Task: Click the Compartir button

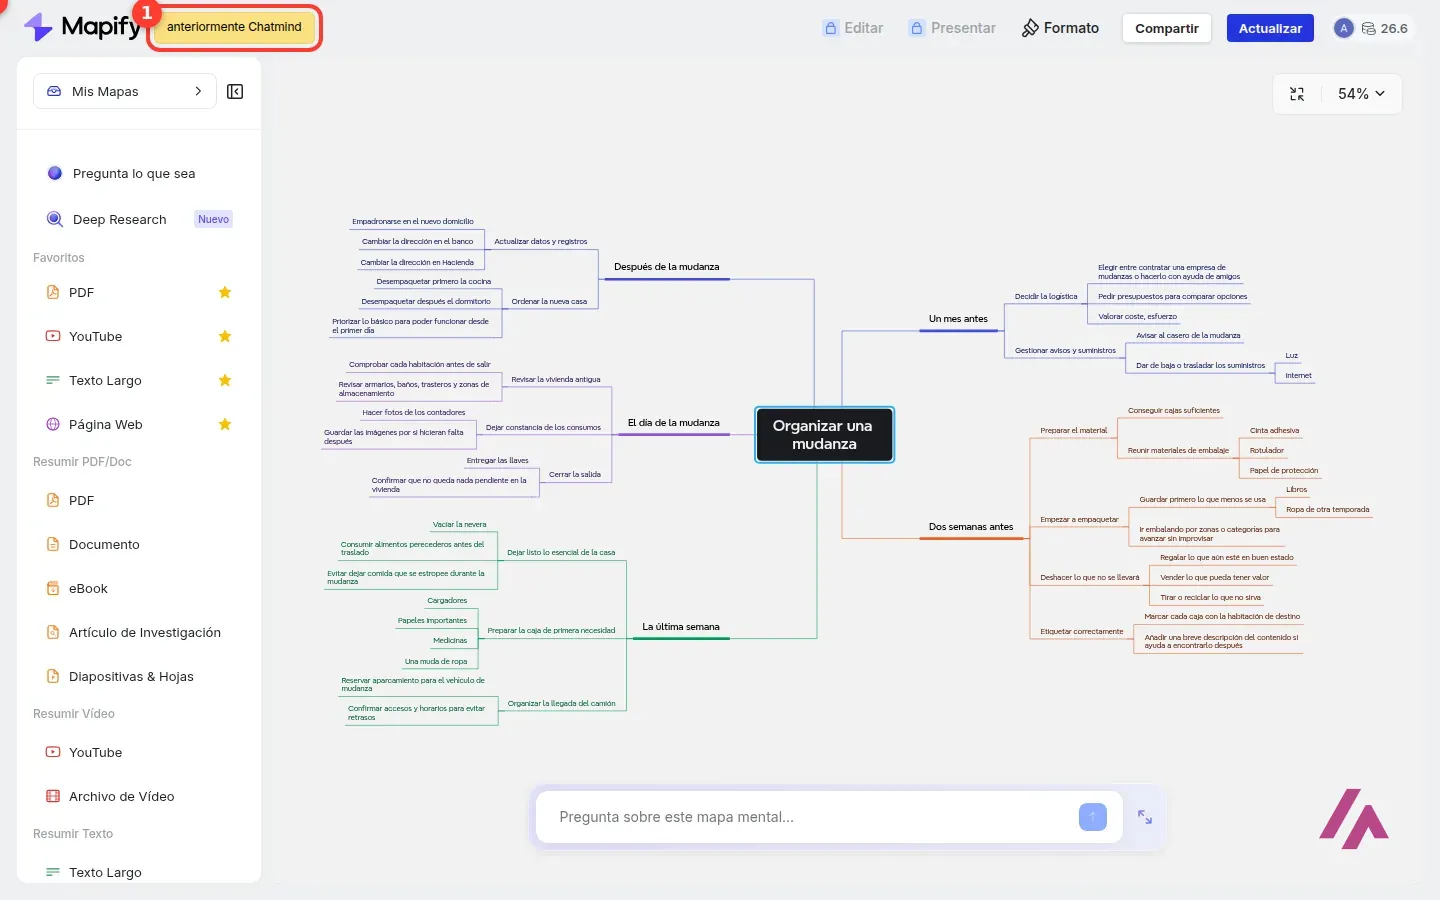Action: click(1167, 28)
